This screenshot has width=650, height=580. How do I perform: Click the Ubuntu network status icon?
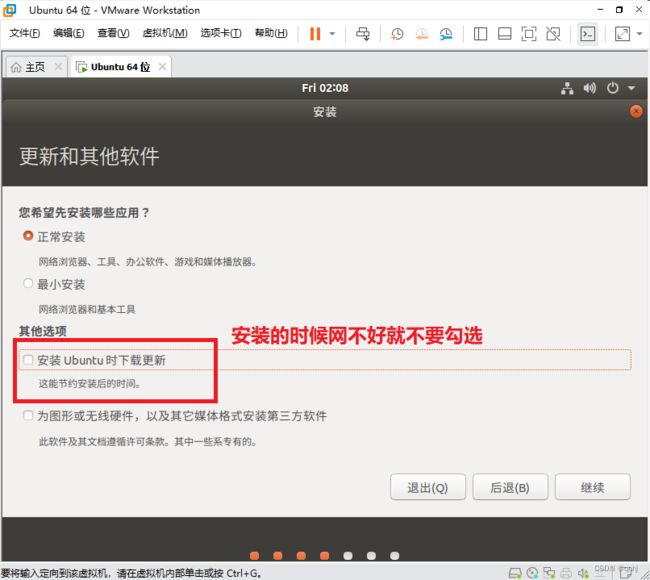click(567, 88)
